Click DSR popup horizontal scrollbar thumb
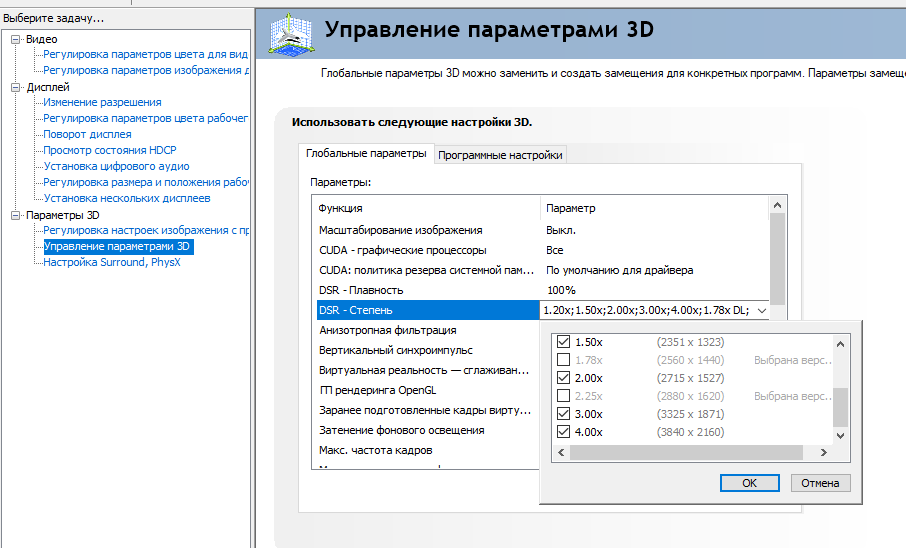 (686, 453)
